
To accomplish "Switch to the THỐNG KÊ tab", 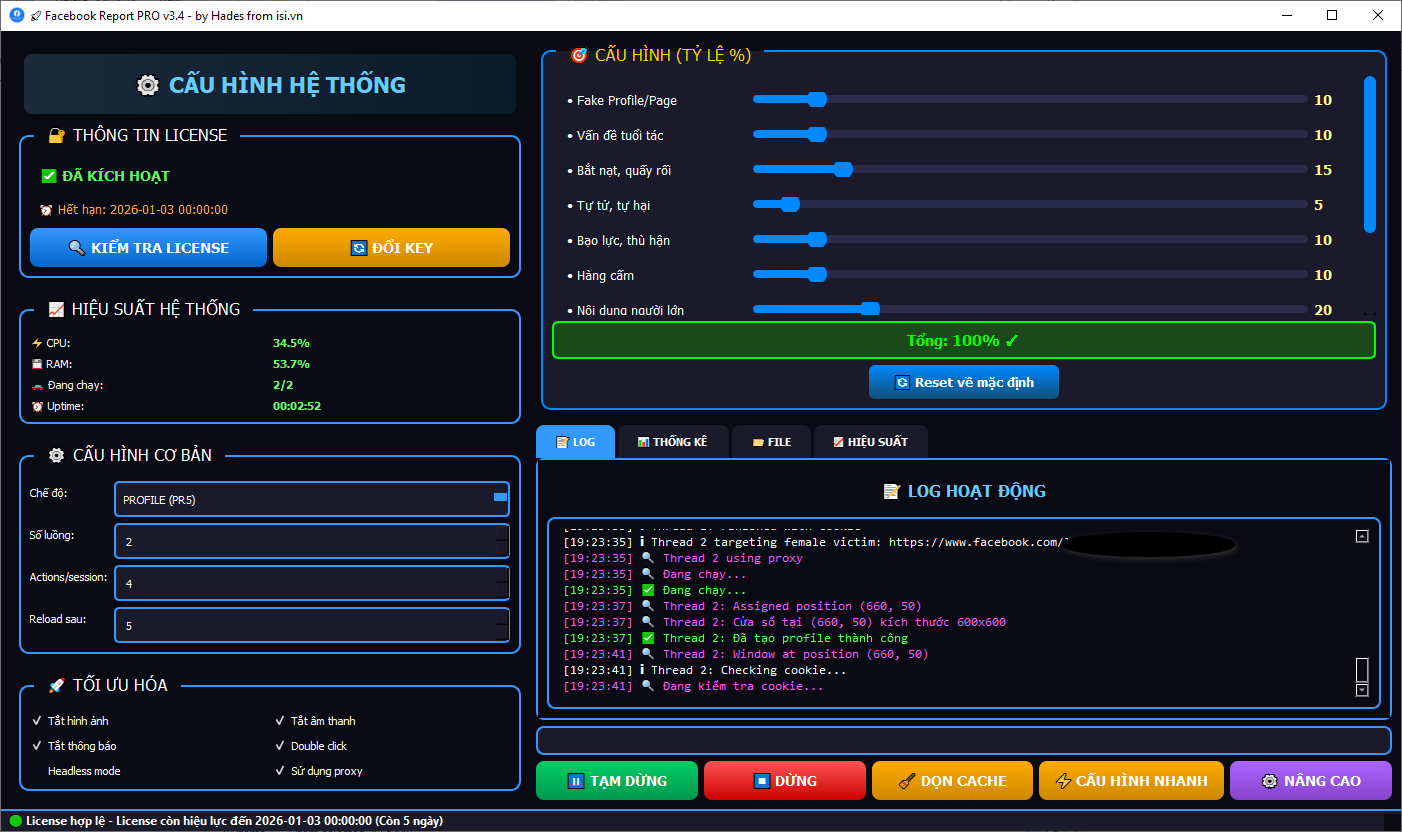I will (673, 441).
